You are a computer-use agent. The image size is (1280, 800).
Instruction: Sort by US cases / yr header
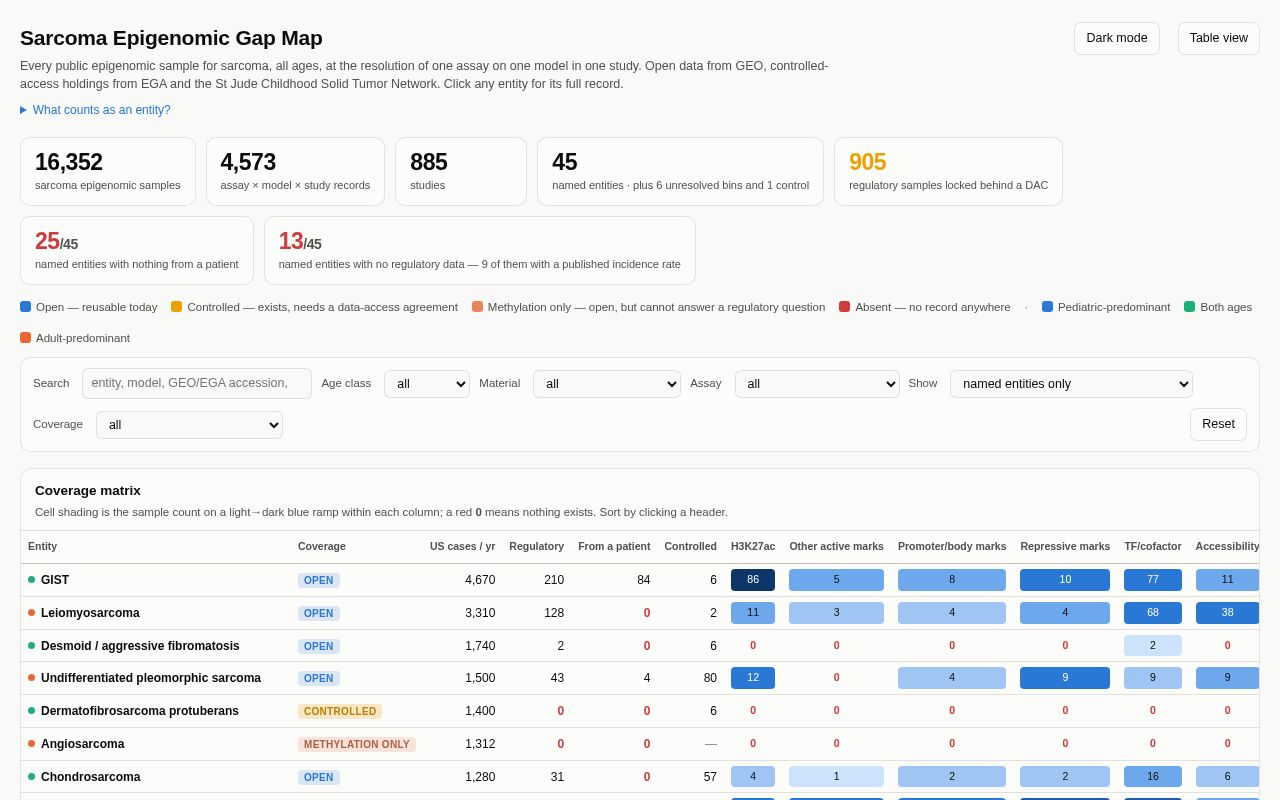462,546
